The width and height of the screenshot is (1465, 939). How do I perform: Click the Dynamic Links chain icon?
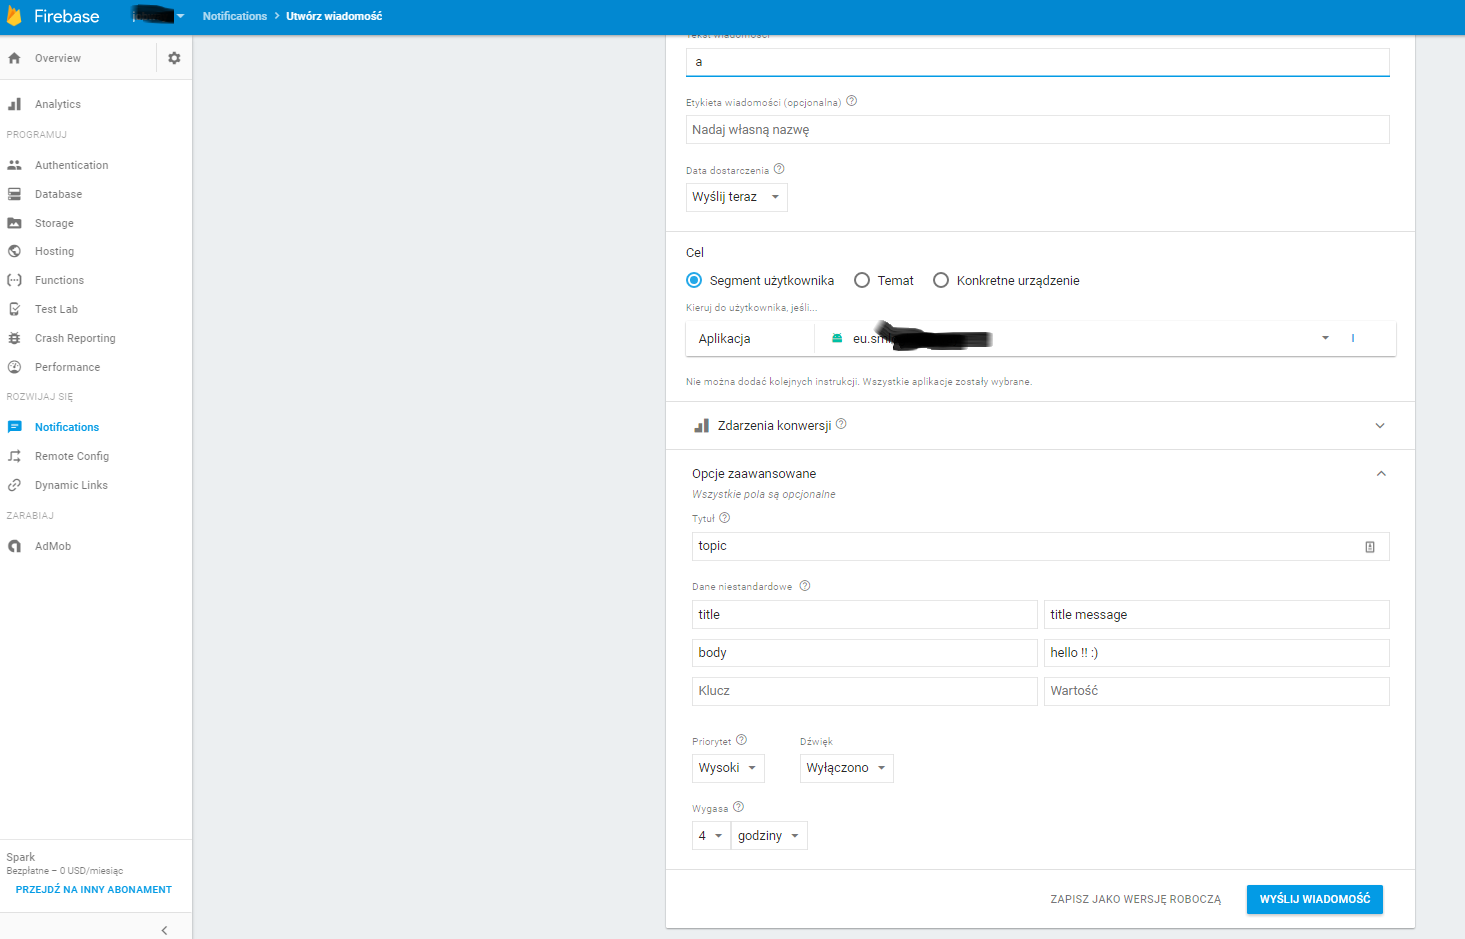(x=14, y=485)
